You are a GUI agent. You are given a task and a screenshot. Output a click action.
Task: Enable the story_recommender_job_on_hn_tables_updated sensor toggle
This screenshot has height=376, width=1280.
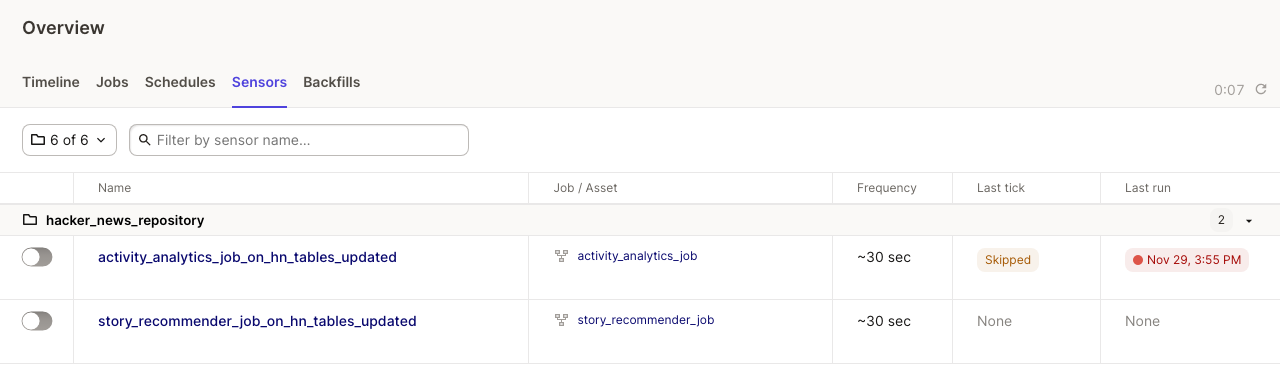pyautogui.click(x=37, y=321)
